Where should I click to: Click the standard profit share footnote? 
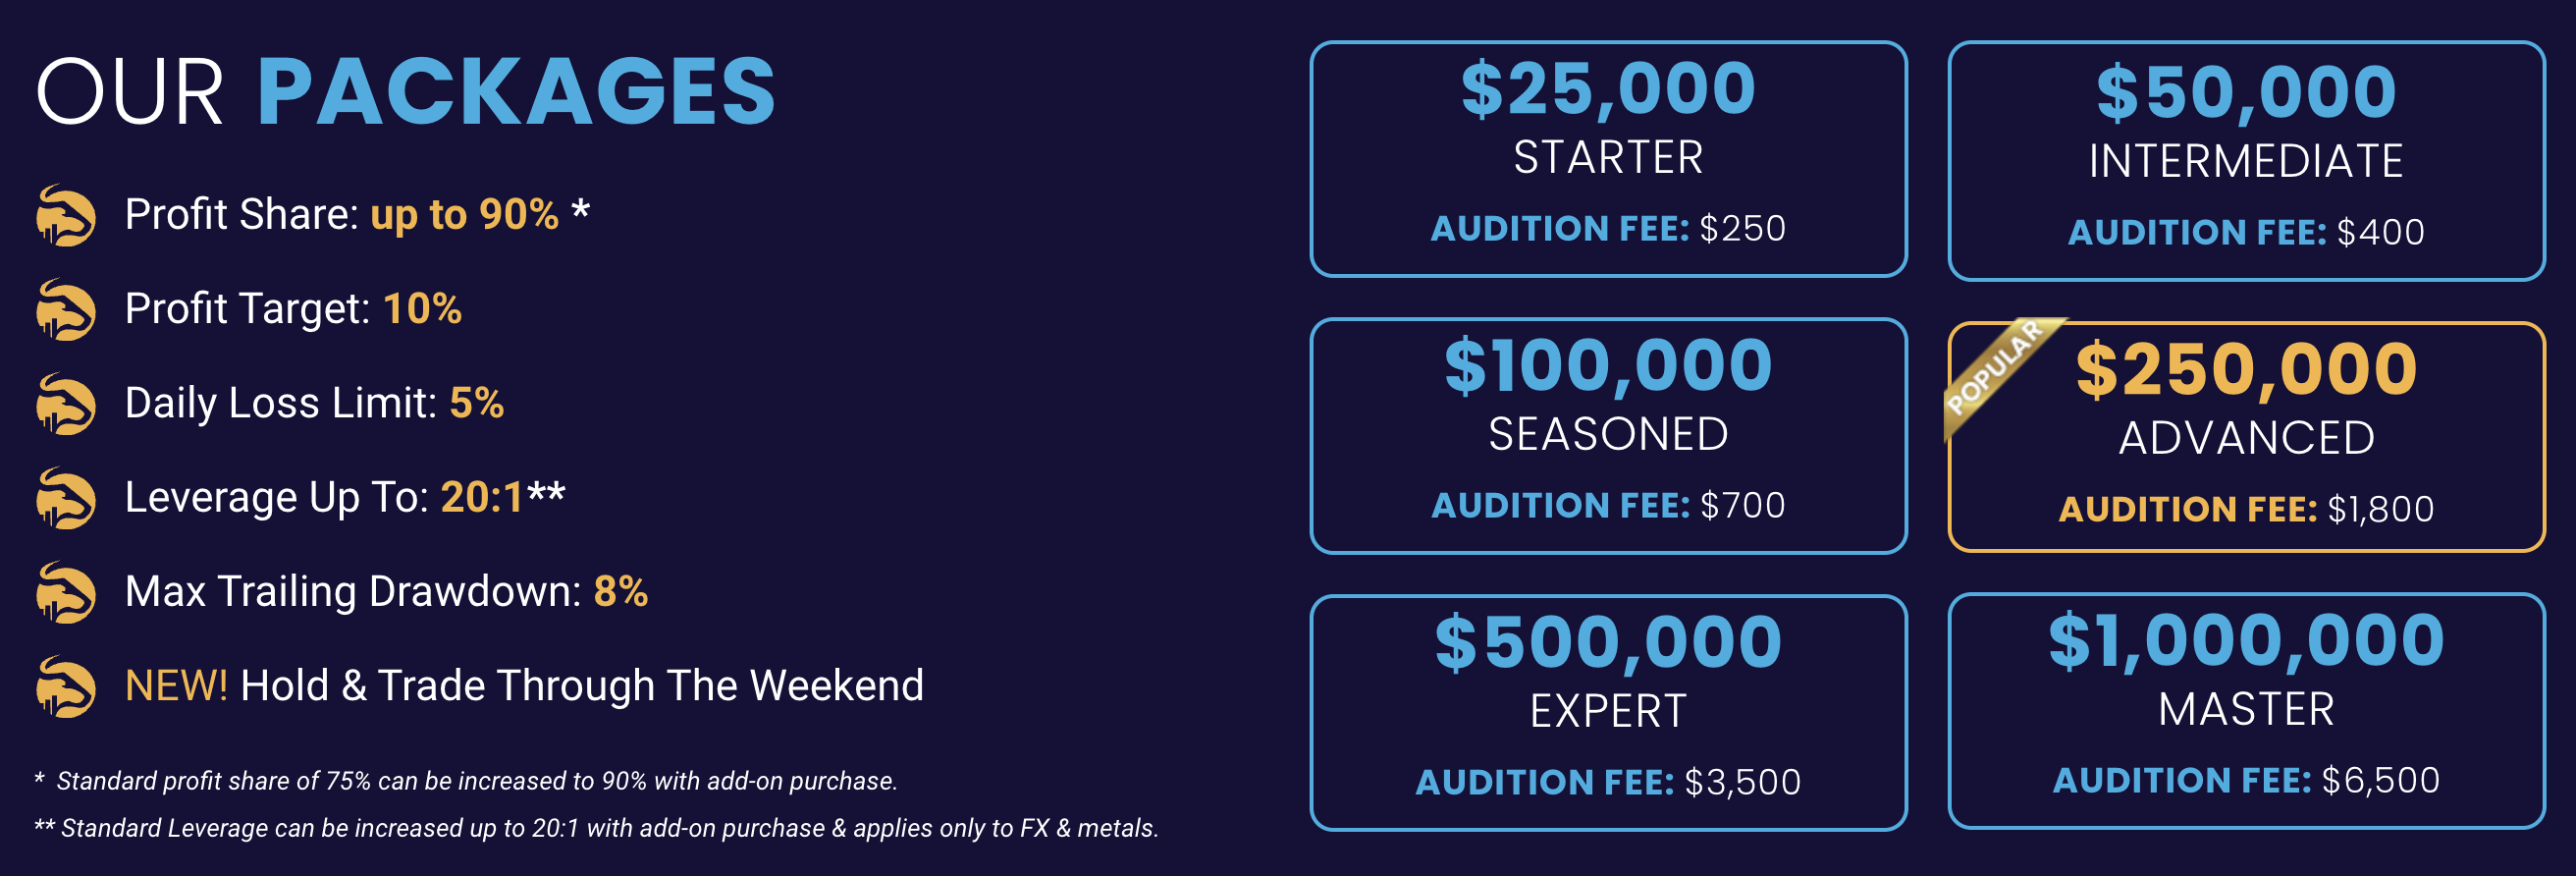pos(466,781)
